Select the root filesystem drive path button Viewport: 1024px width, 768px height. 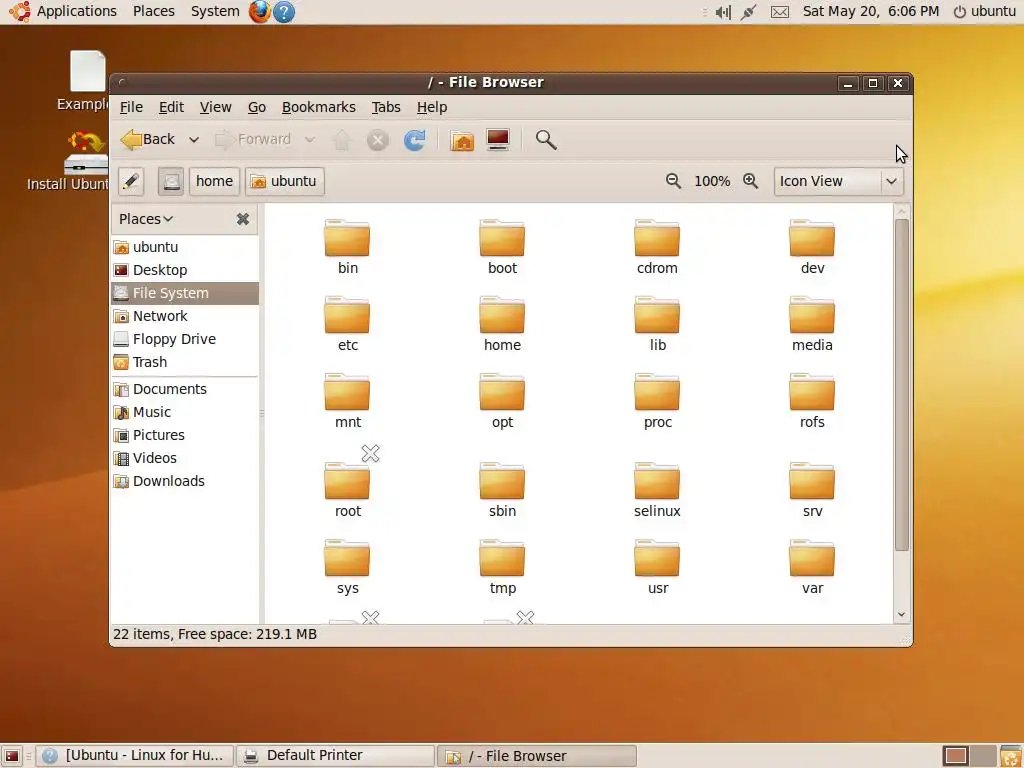pos(170,181)
